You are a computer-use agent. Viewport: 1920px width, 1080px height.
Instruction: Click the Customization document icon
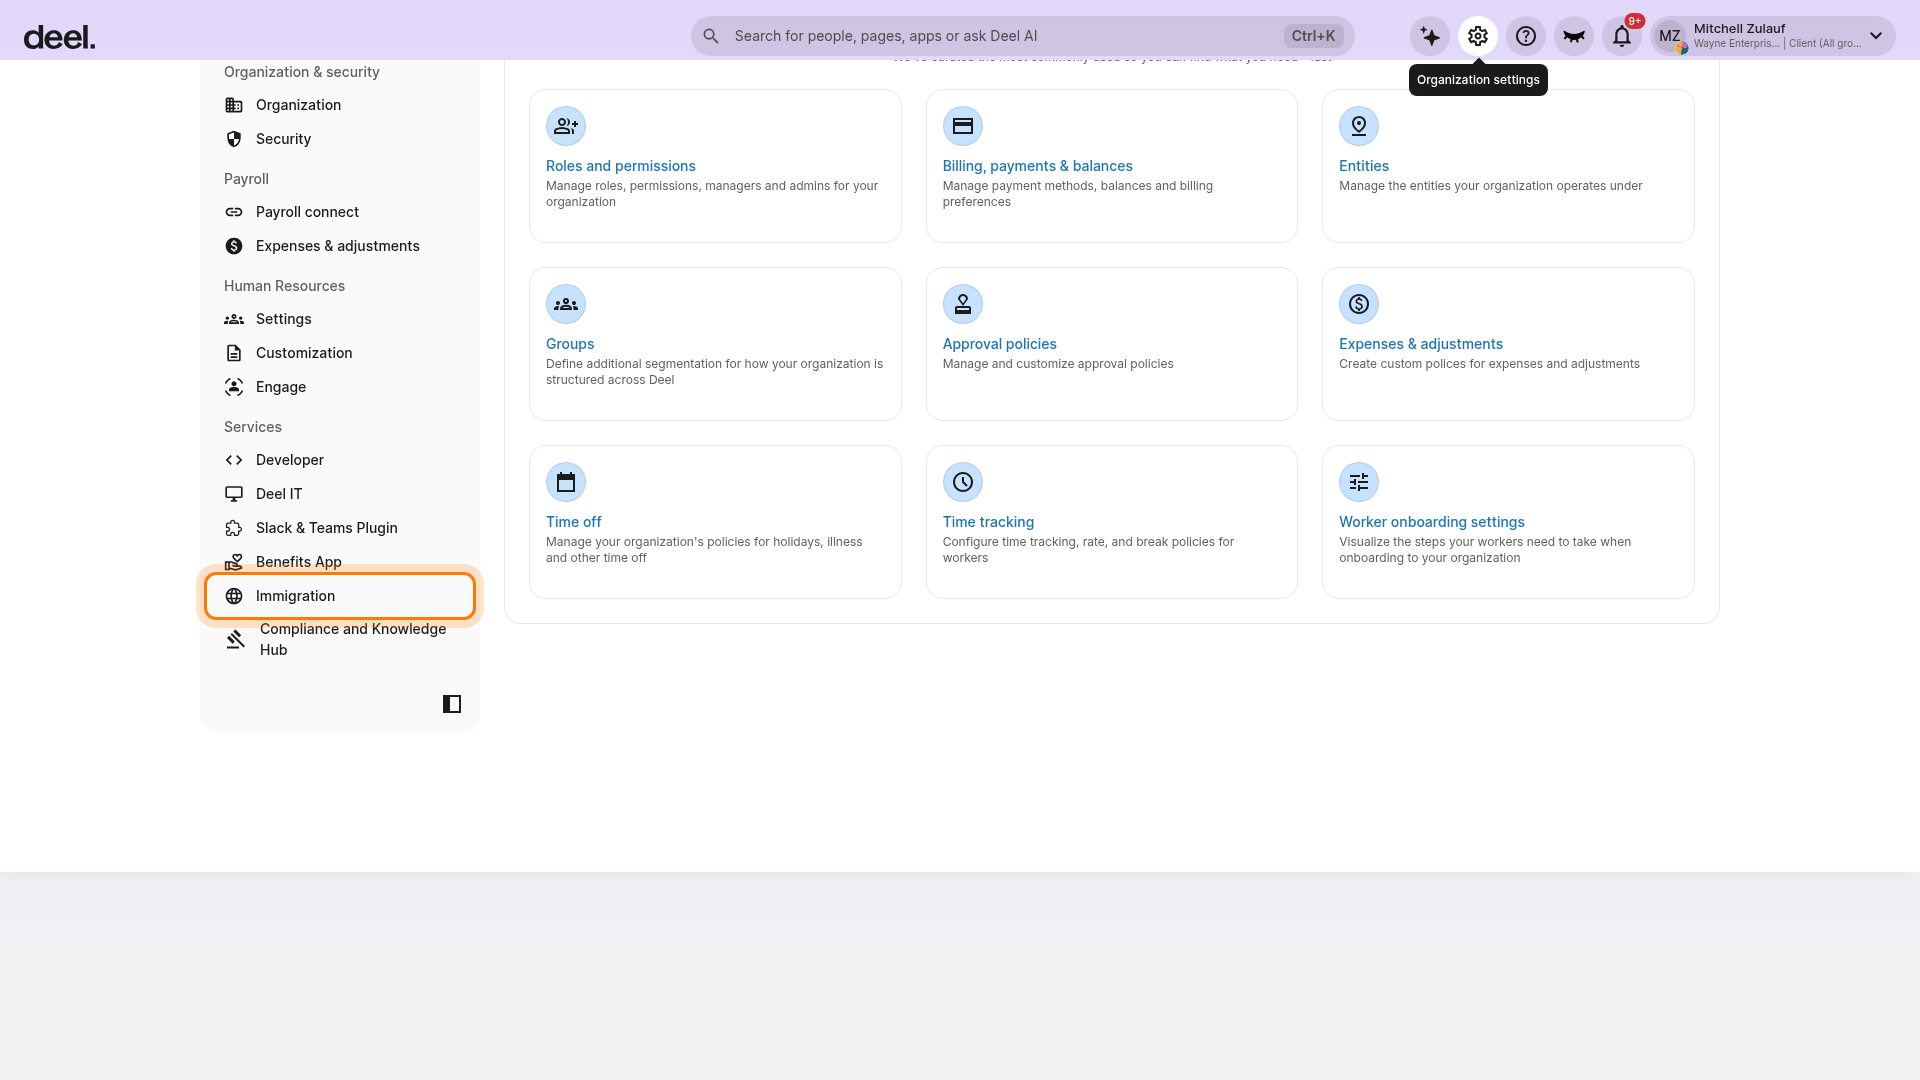tap(234, 353)
